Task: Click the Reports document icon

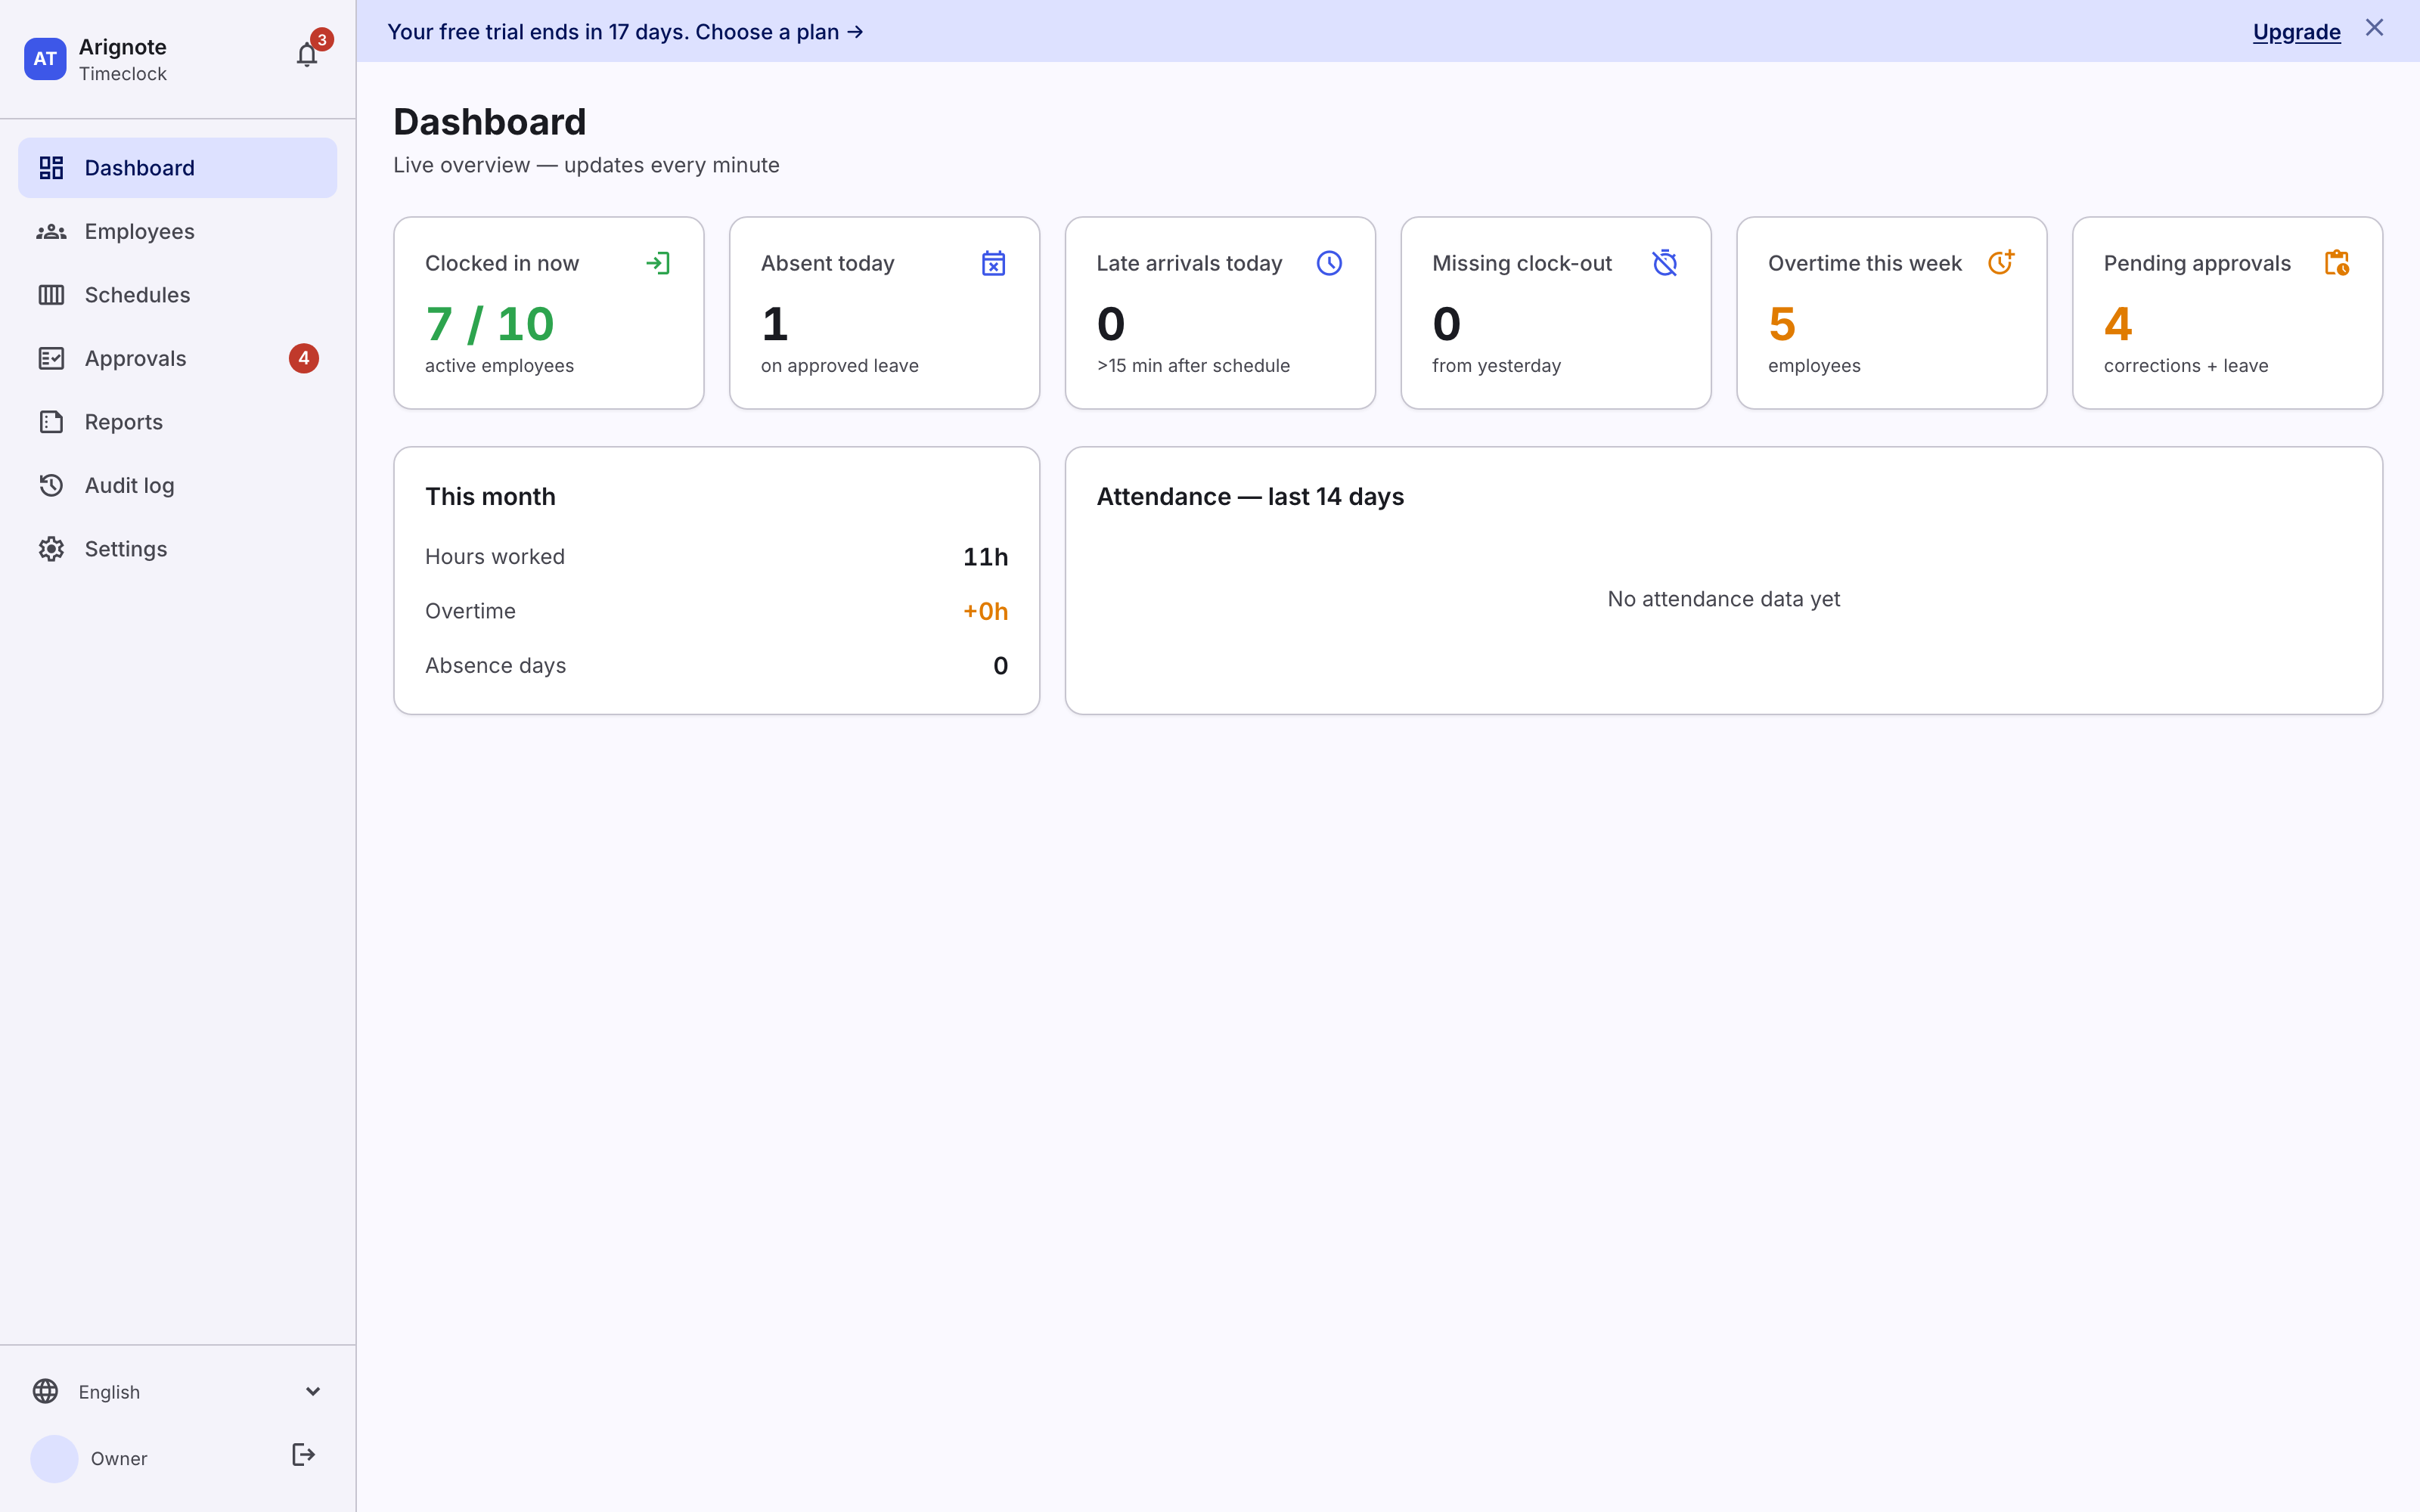Action: pos(51,422)
